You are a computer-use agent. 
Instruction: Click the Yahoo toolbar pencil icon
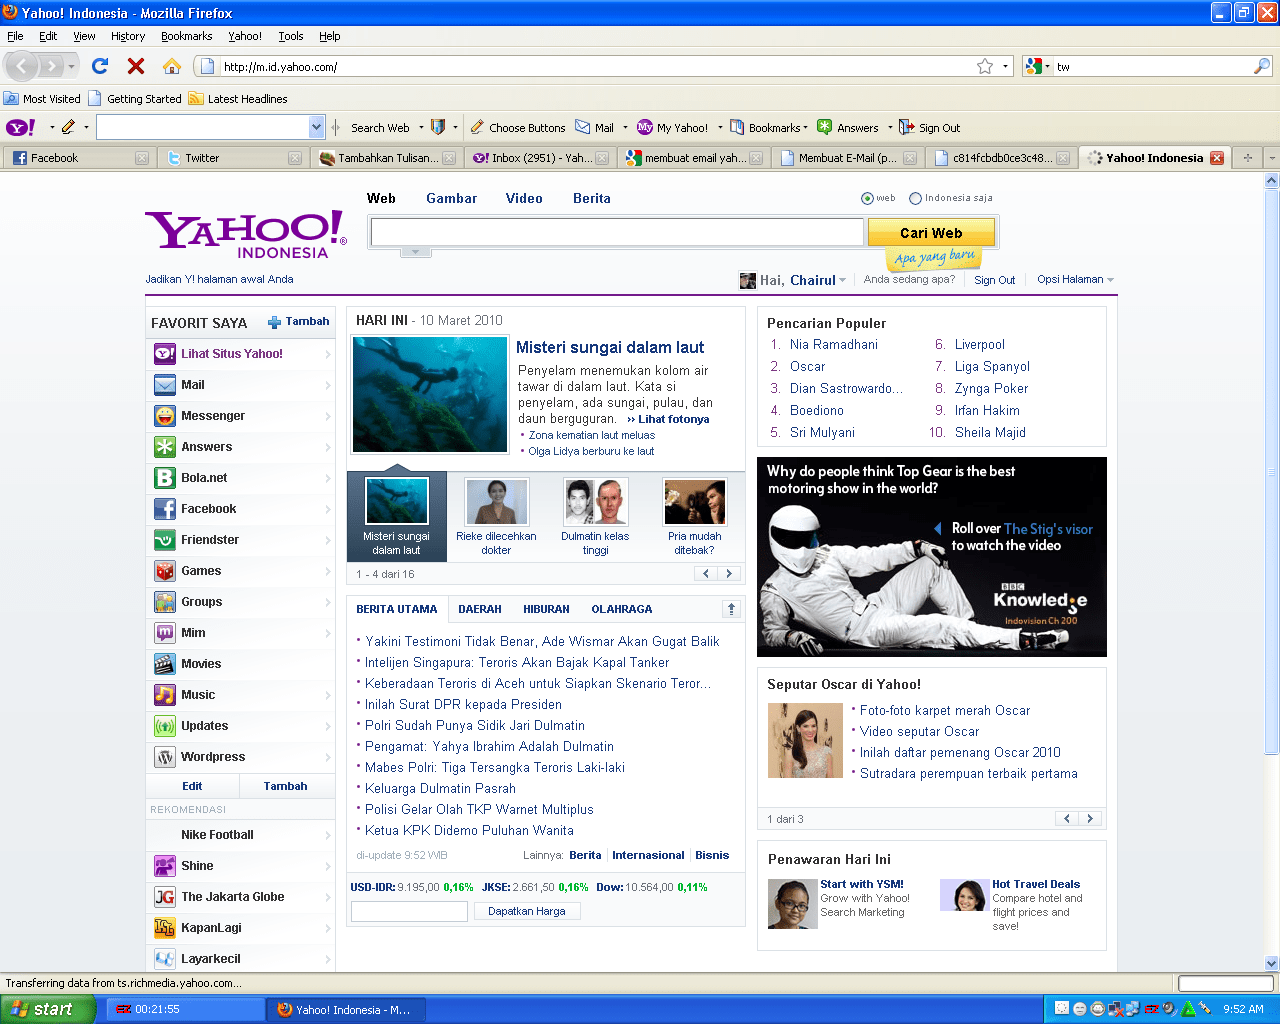(x=68, y=127)
